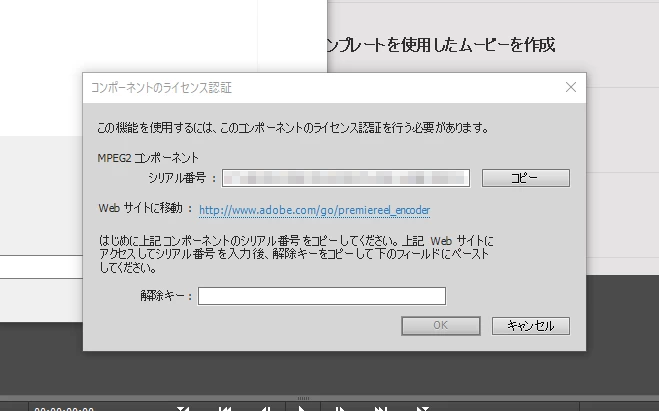Step forward one frame in the monitor
The width and height of the screenshot is (659, 411).
[x=339, y=408]
